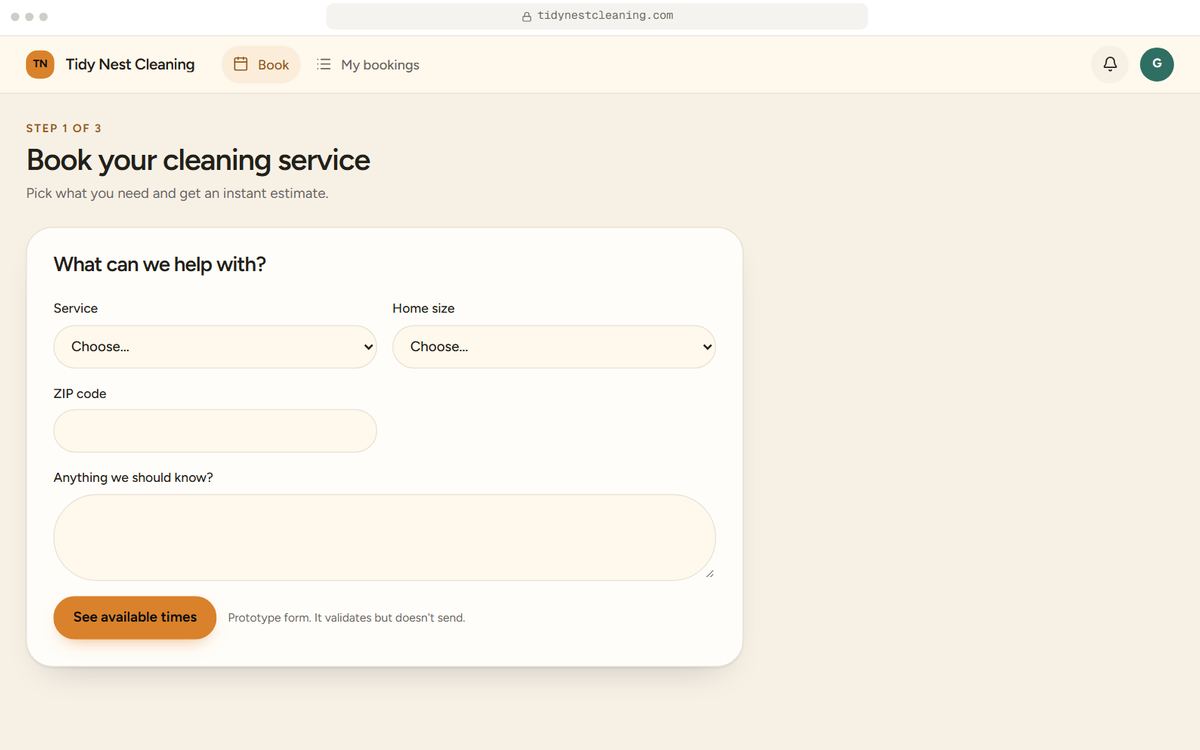Click the STEP 1 OF 3 label
Image resolution: width=1200 pixels, height=750 pixels.
(x=64, y=128)
